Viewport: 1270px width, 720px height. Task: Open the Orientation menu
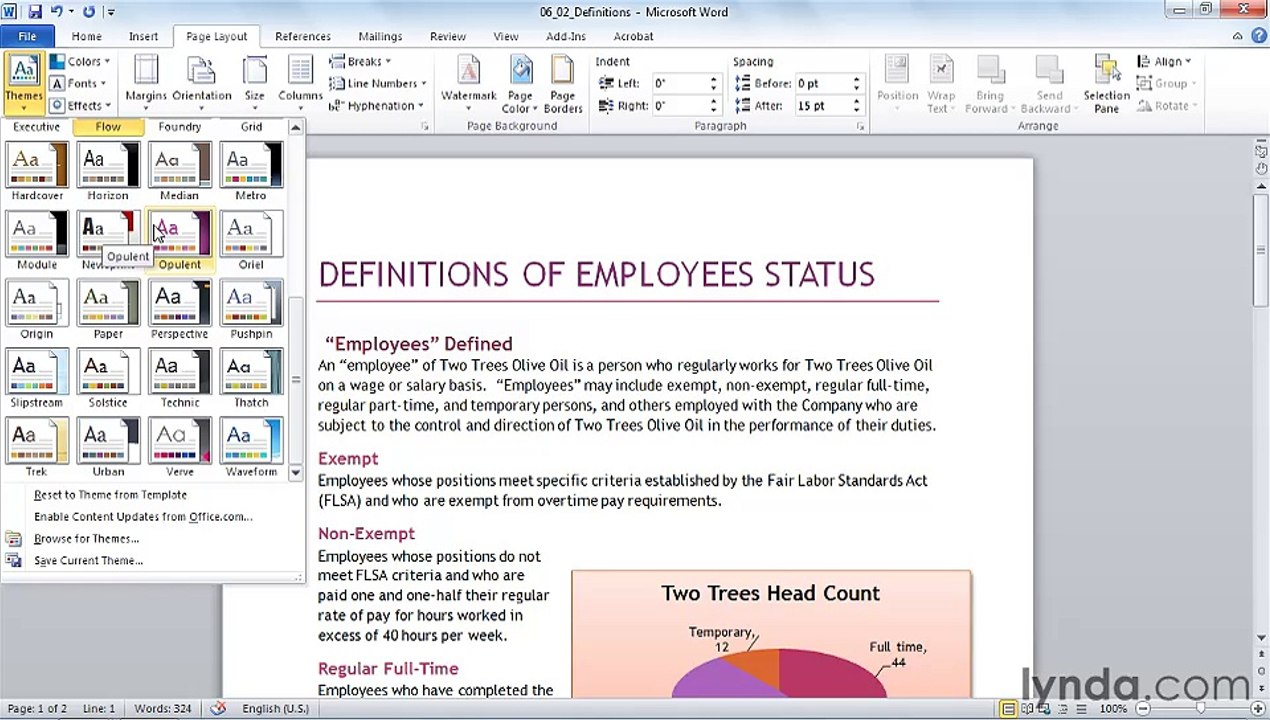[x=201, y=82]
